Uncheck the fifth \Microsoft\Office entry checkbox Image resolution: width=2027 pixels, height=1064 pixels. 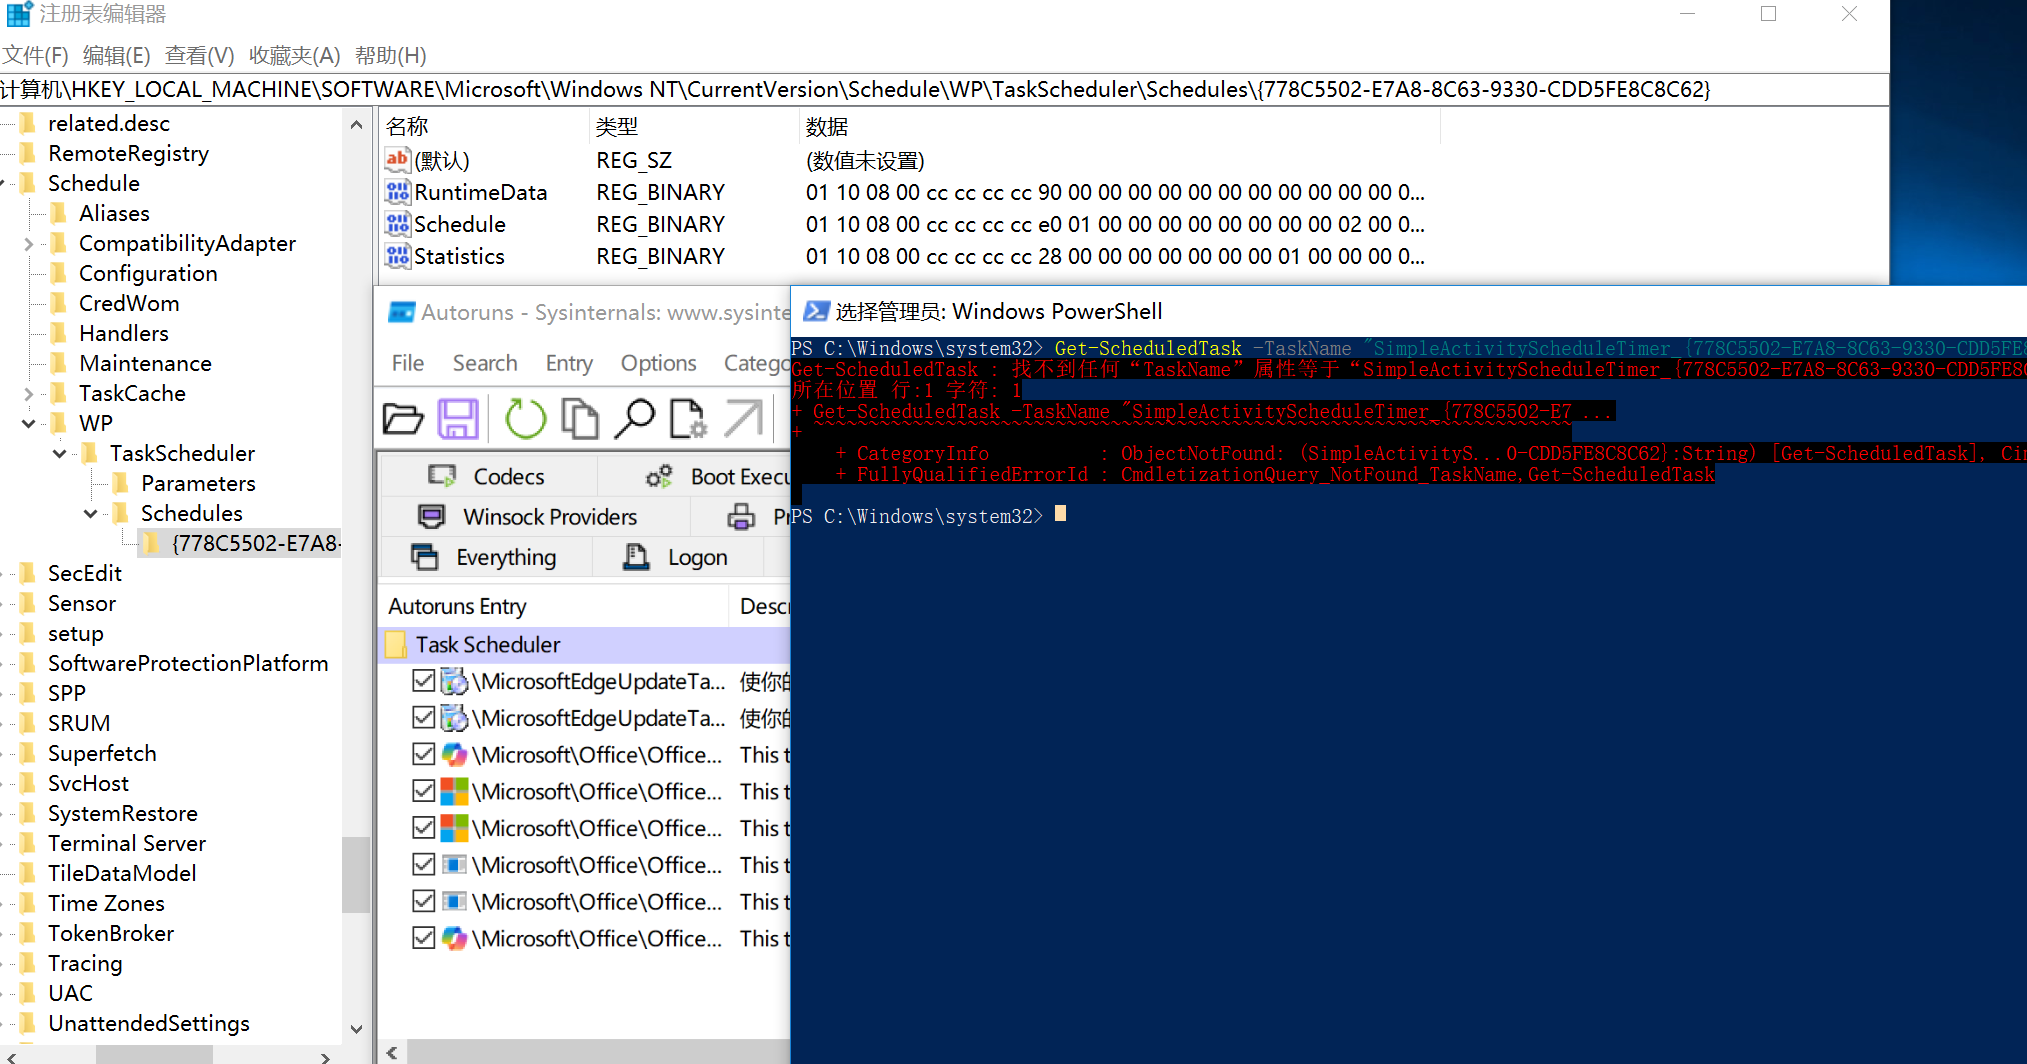tap(424, 902)
